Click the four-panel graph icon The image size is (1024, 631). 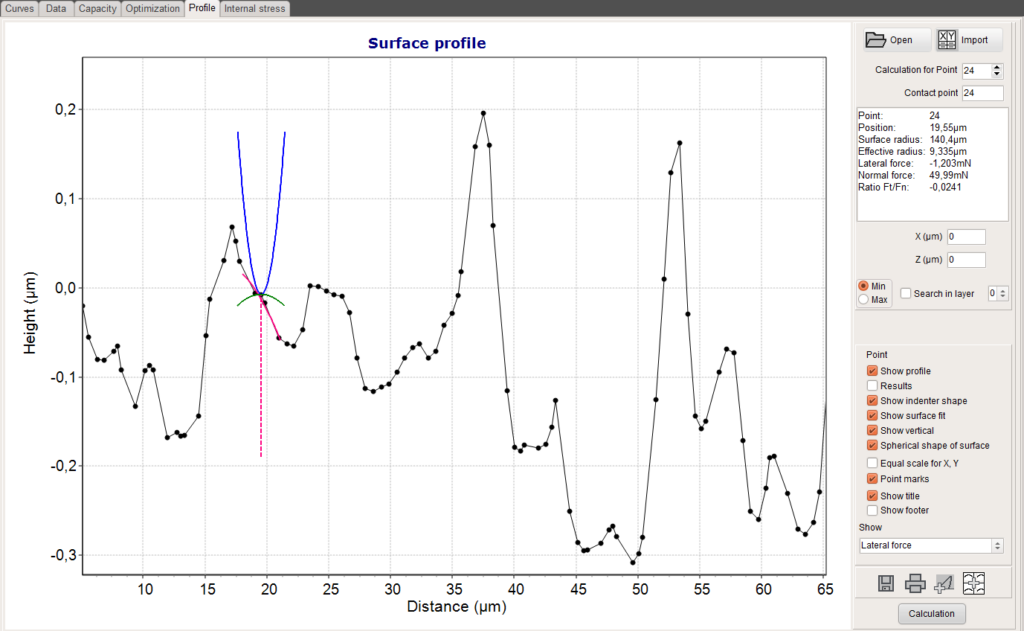pyautogui.click(x=973, y=583)
